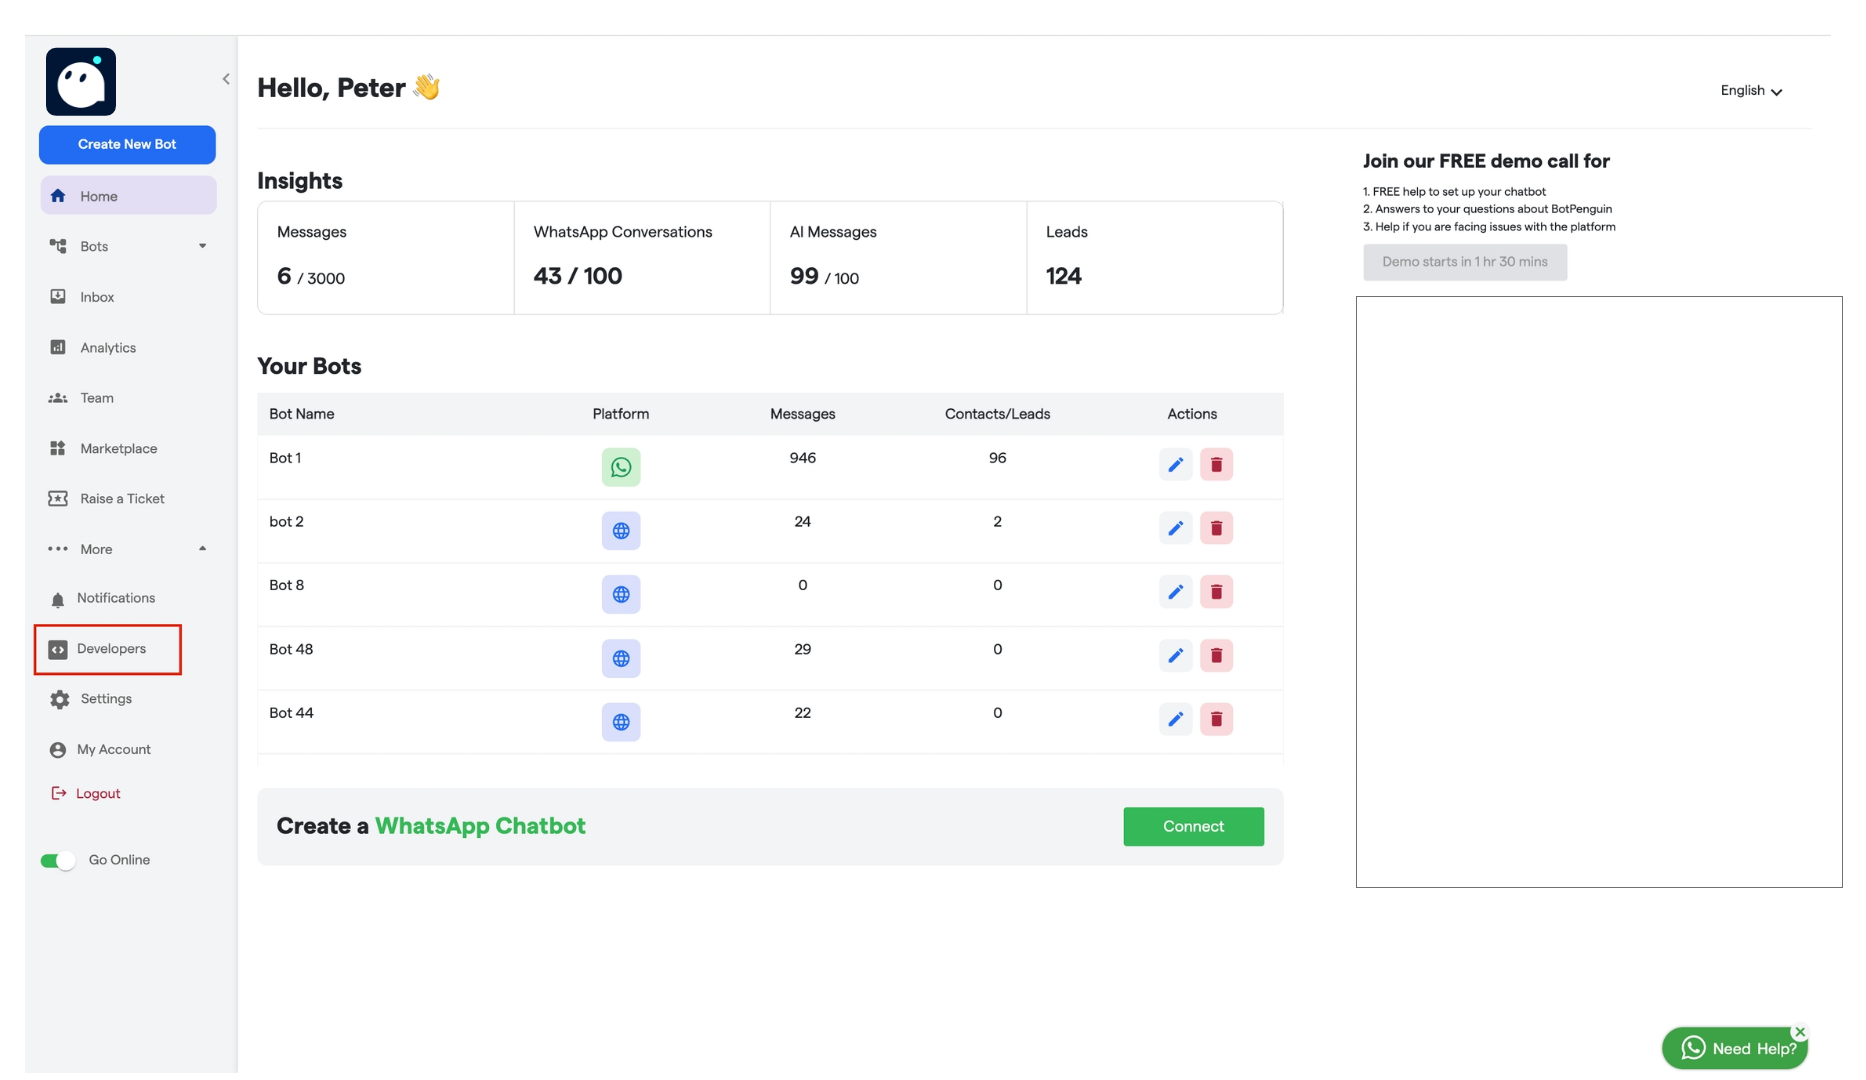Open My Account from the sidebar
Viewport: 1866px width, 1080px height.
click(x=113, y=749)
